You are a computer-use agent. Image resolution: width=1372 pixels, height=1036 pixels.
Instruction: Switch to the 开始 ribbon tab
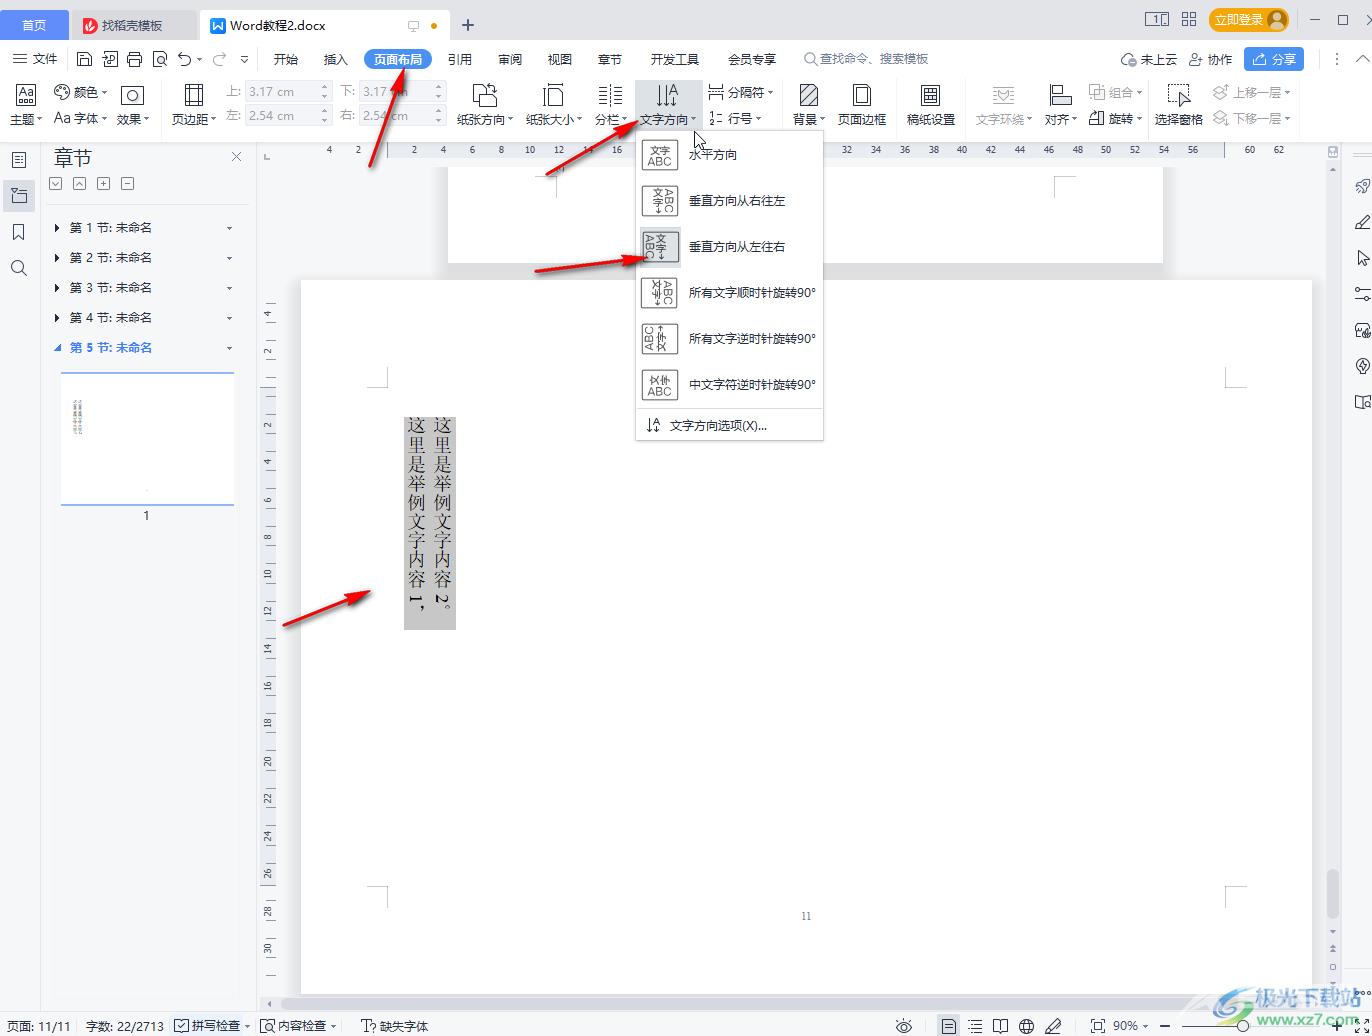pos(286,59)
